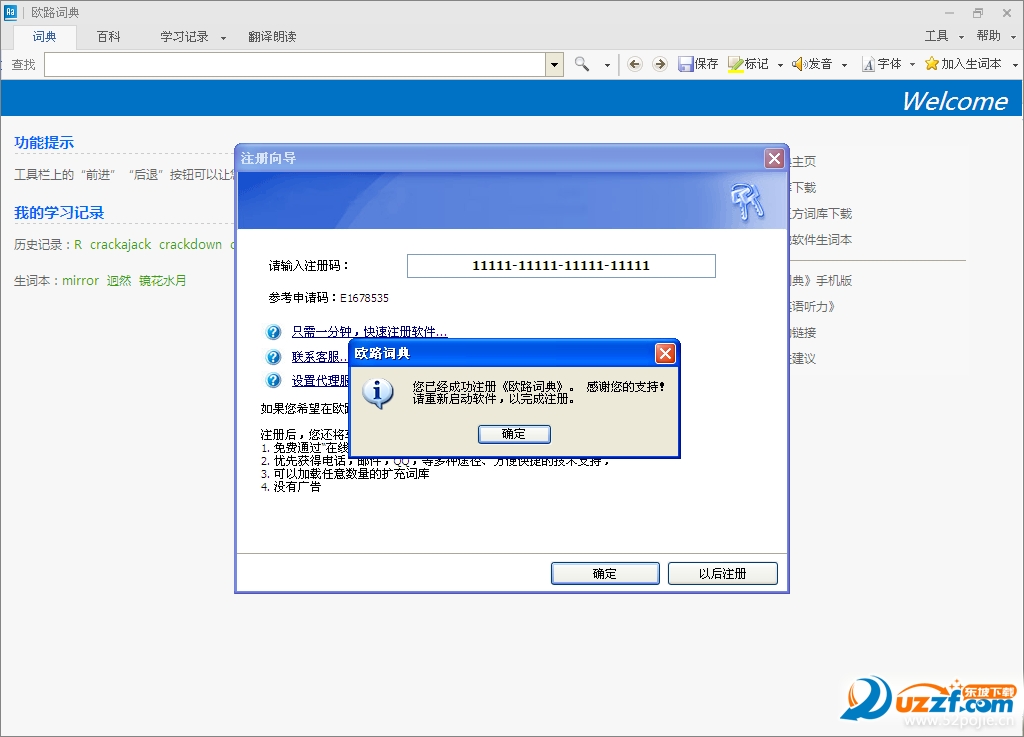Open the 学习记录 tab

[184, 37]
